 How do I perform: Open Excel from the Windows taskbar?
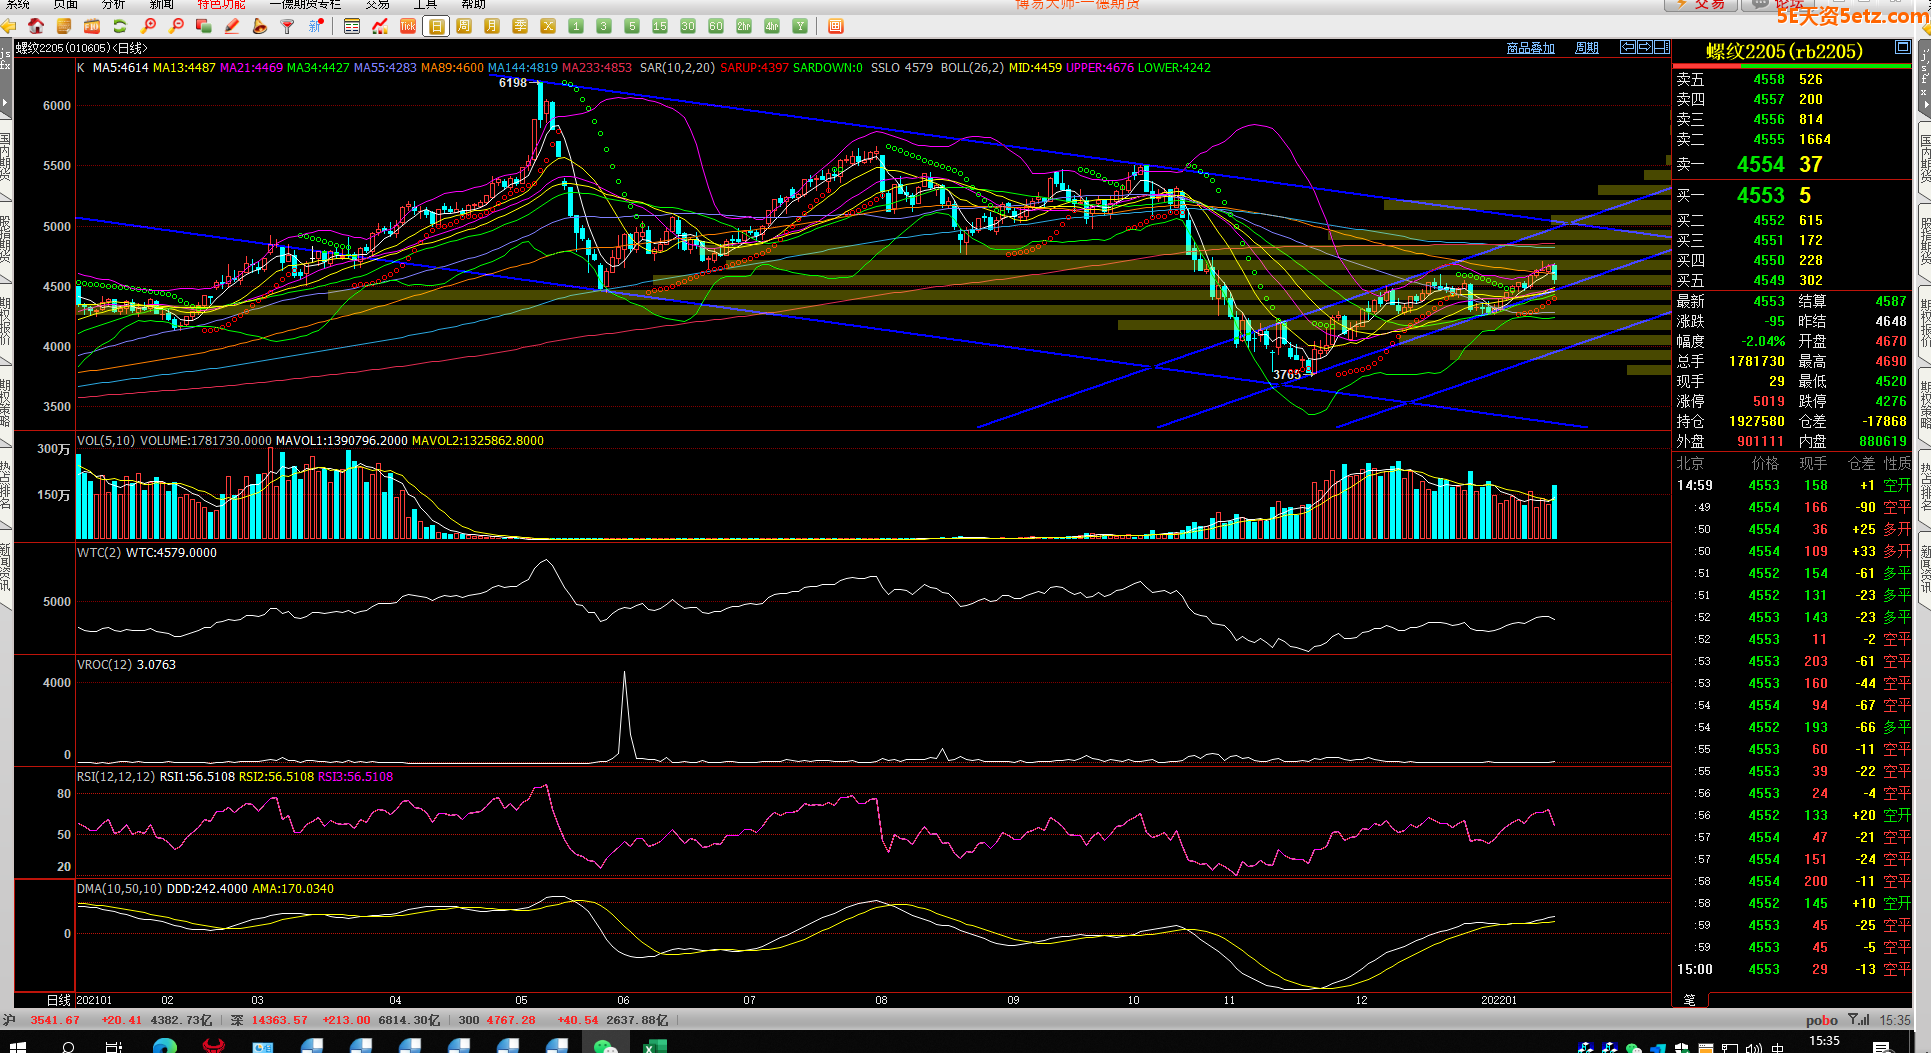point(654,1046)
